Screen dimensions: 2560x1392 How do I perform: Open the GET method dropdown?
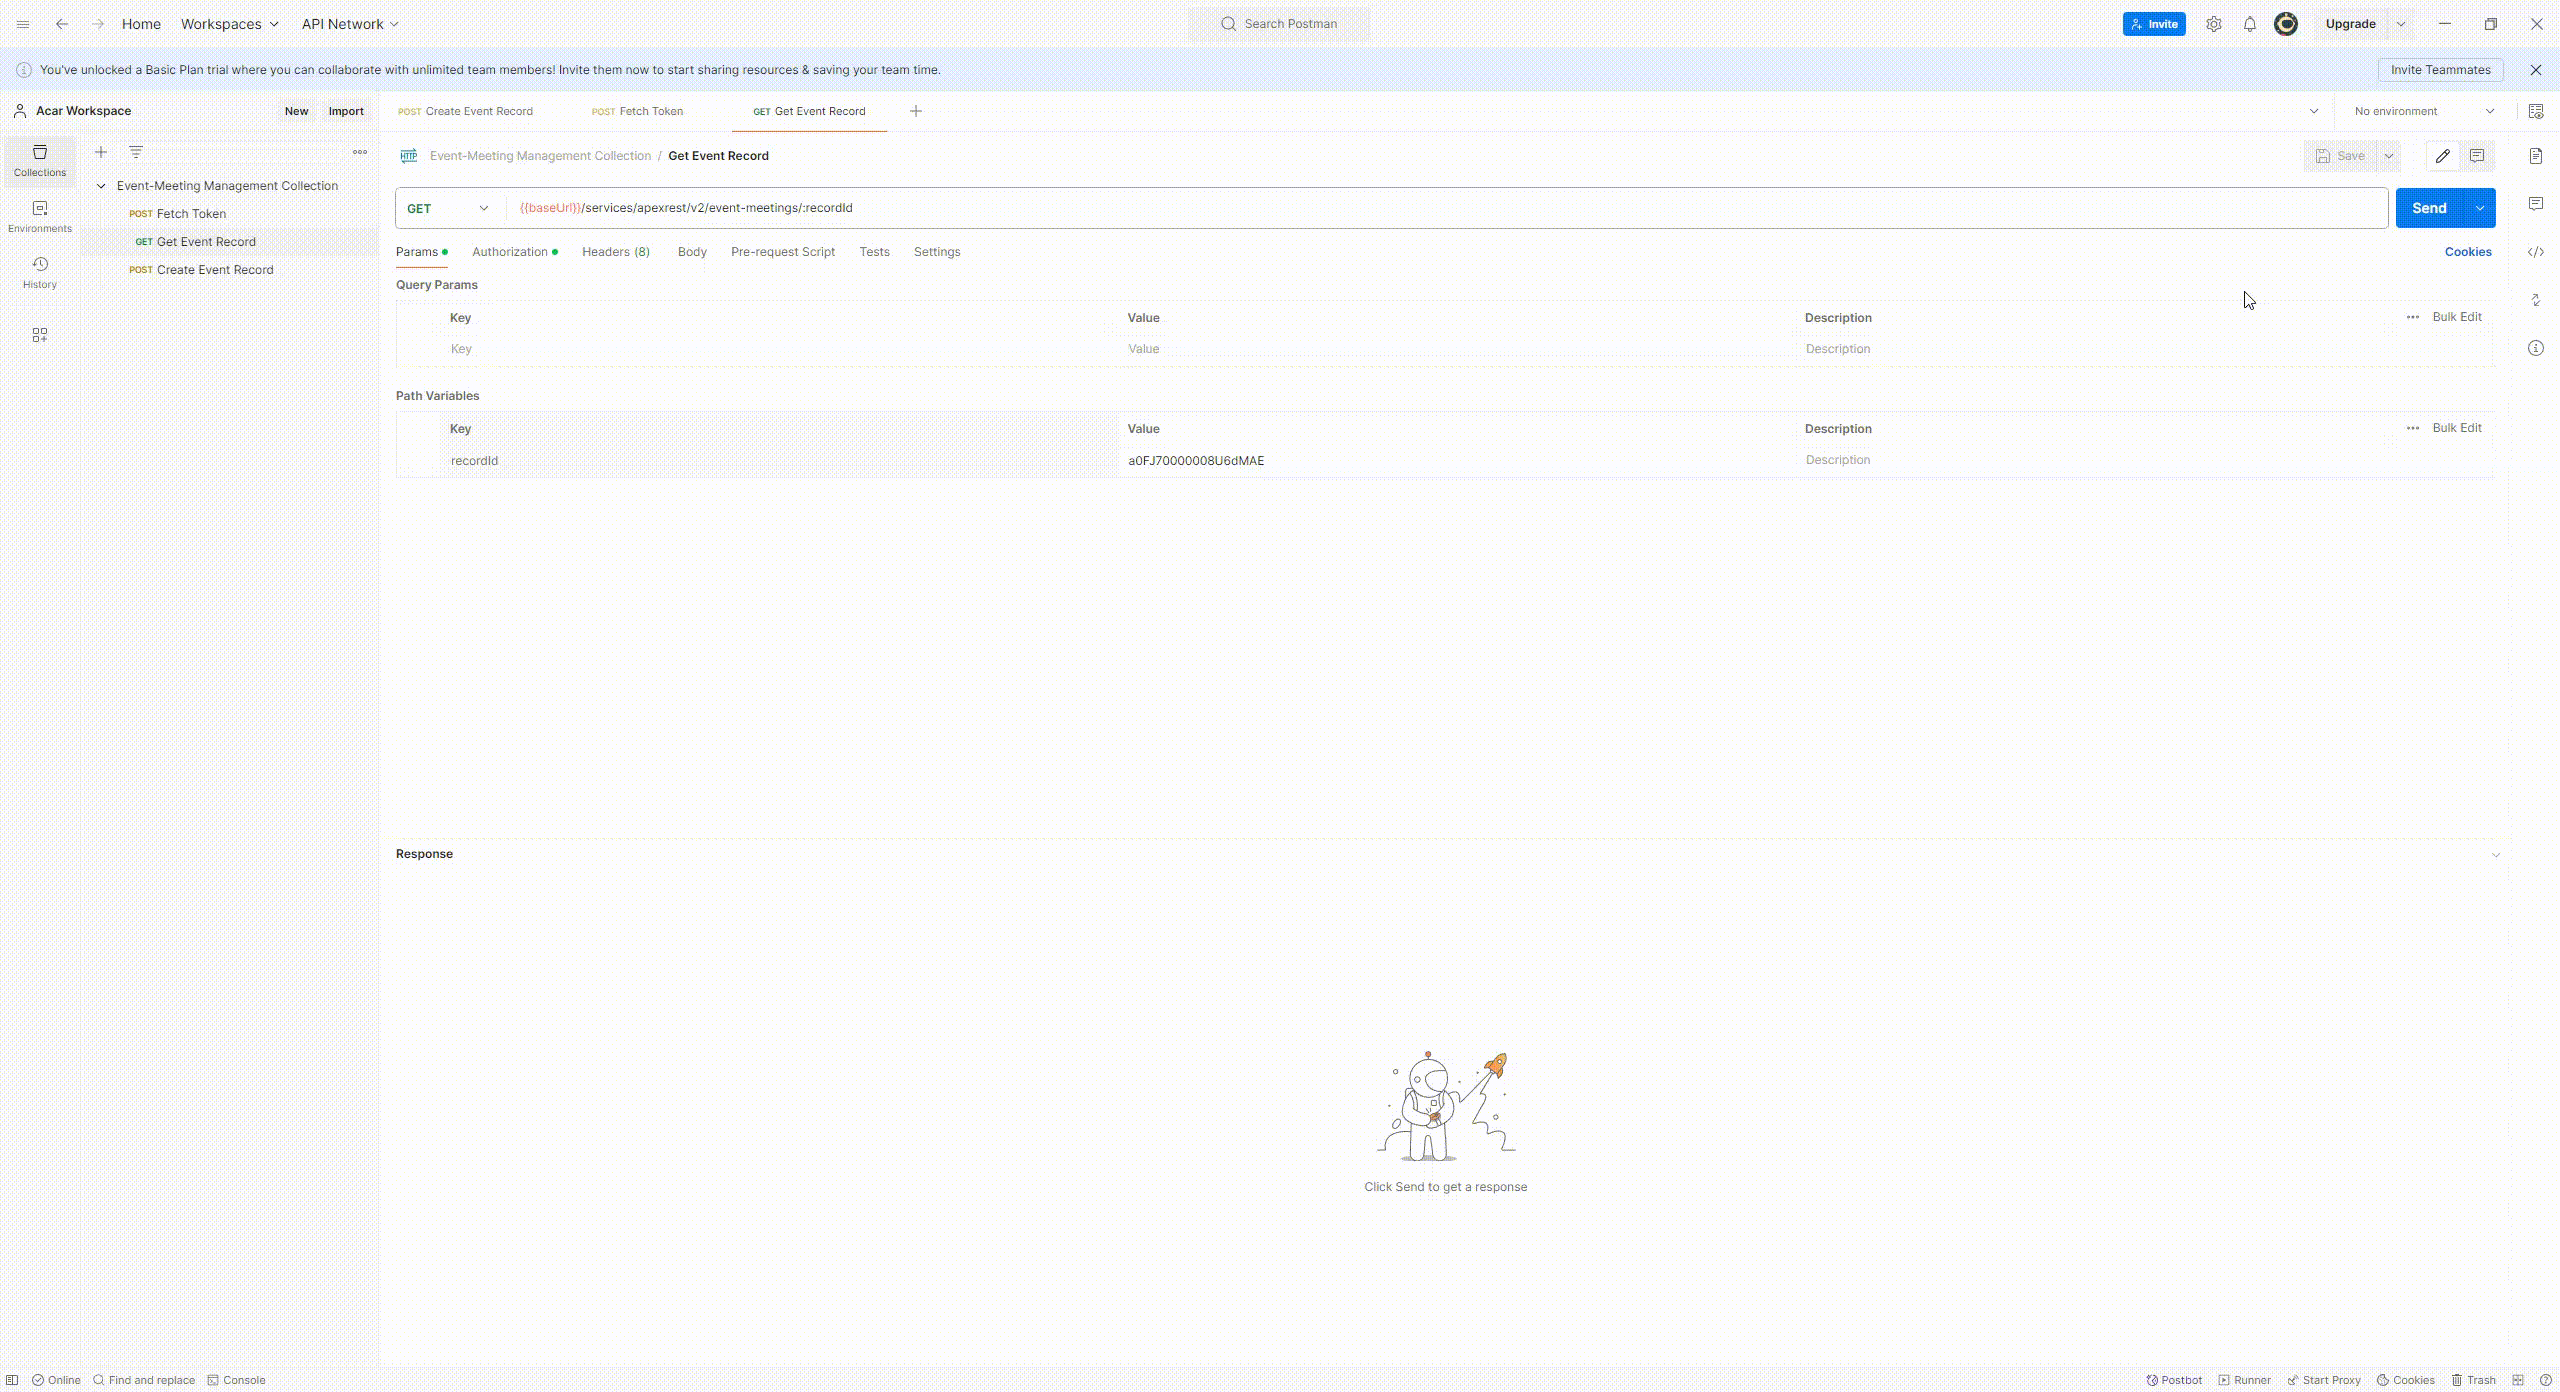[449, 208]
